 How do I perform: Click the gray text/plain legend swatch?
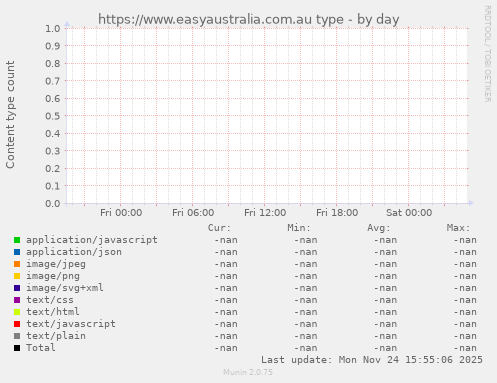coord(17,336)
